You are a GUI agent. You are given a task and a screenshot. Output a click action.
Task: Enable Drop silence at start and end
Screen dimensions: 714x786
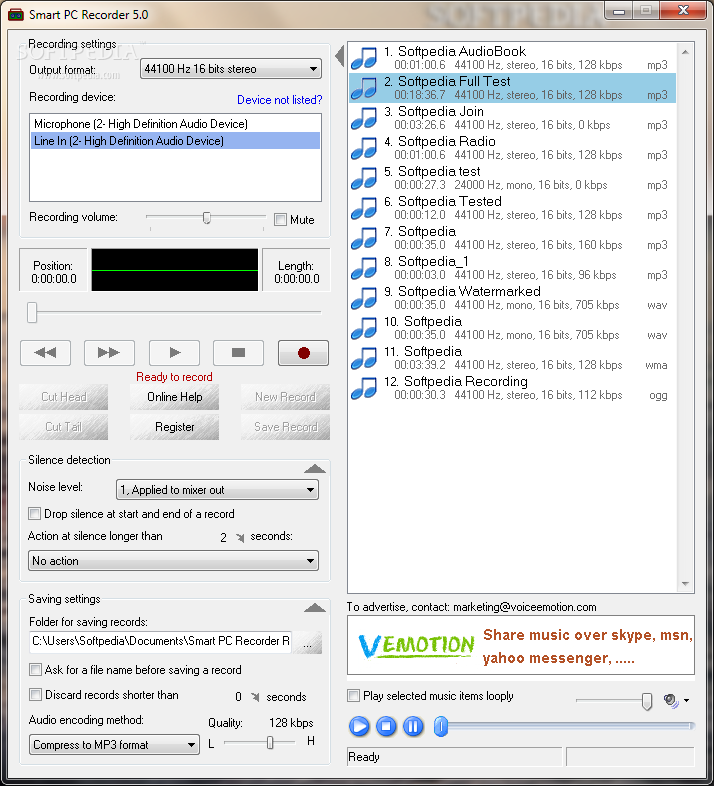[x=35, y=514]
